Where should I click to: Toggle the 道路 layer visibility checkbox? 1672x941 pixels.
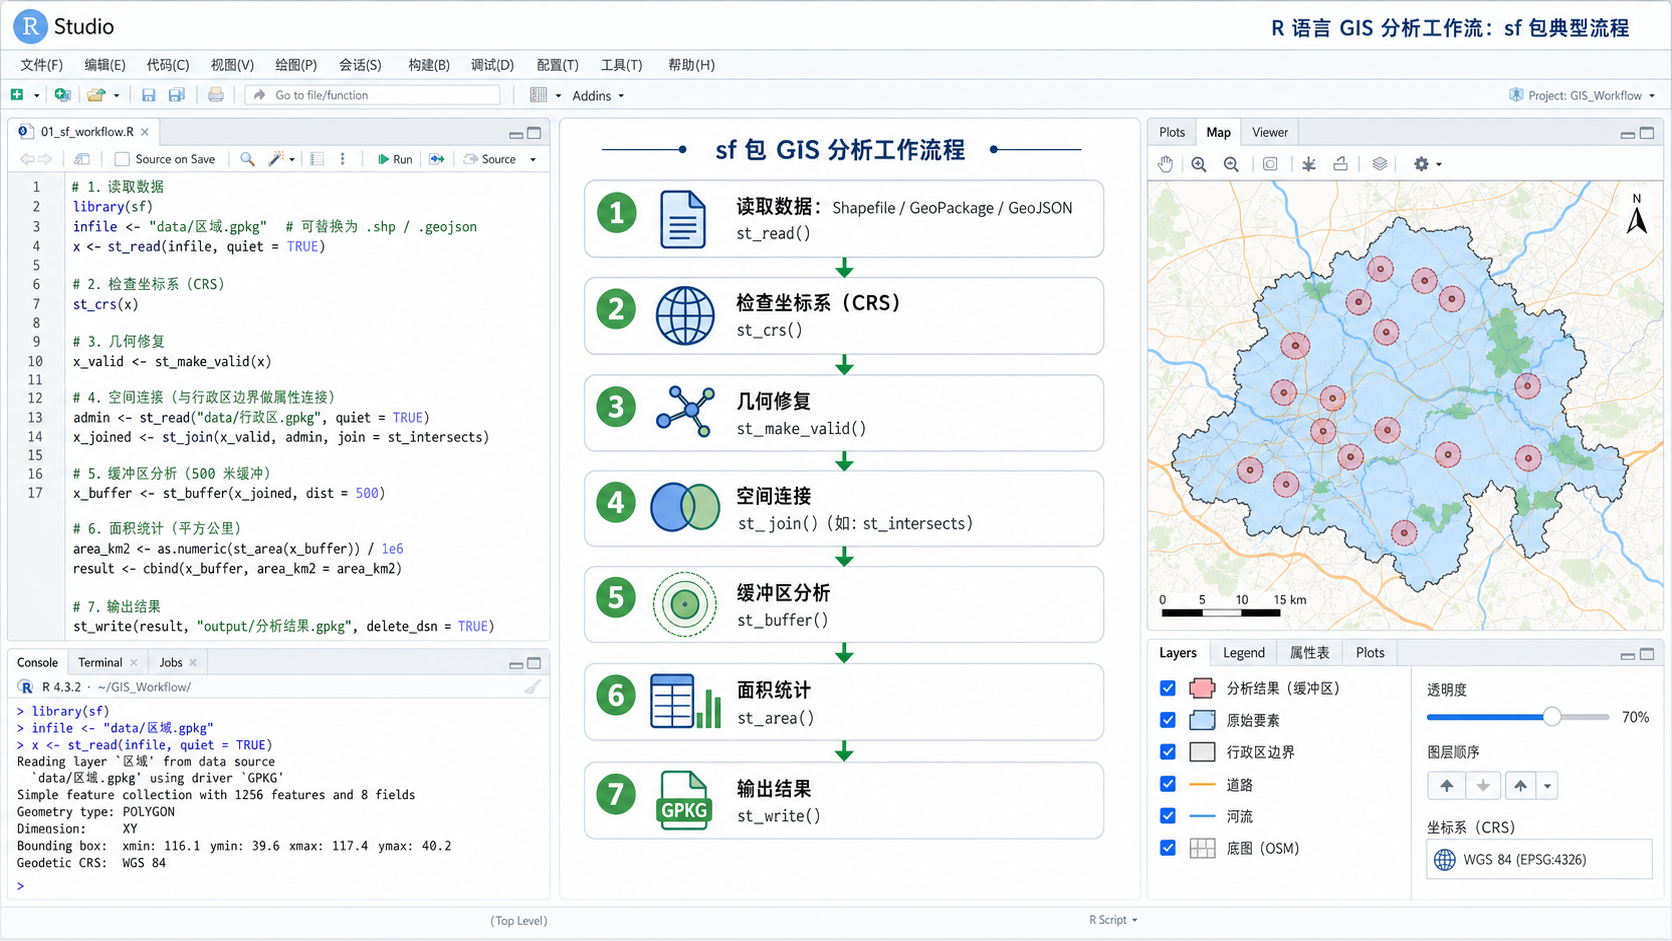click(x=1167, y=784)
